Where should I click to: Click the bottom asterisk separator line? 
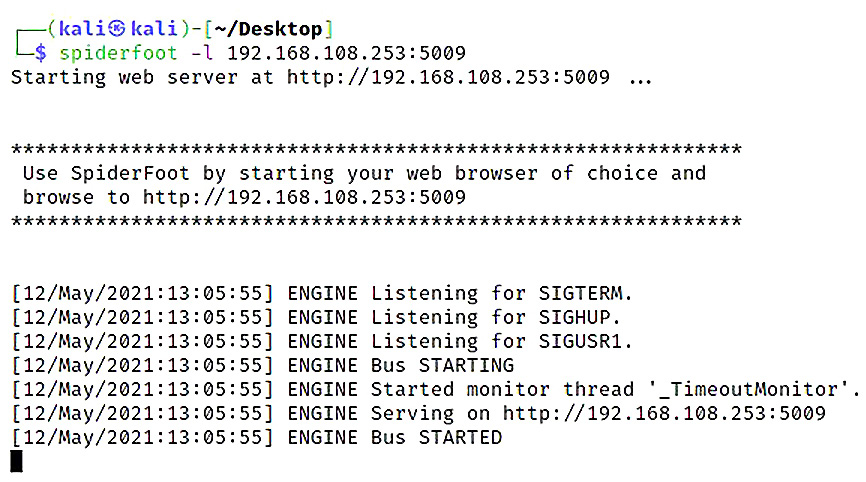[376, 221]
